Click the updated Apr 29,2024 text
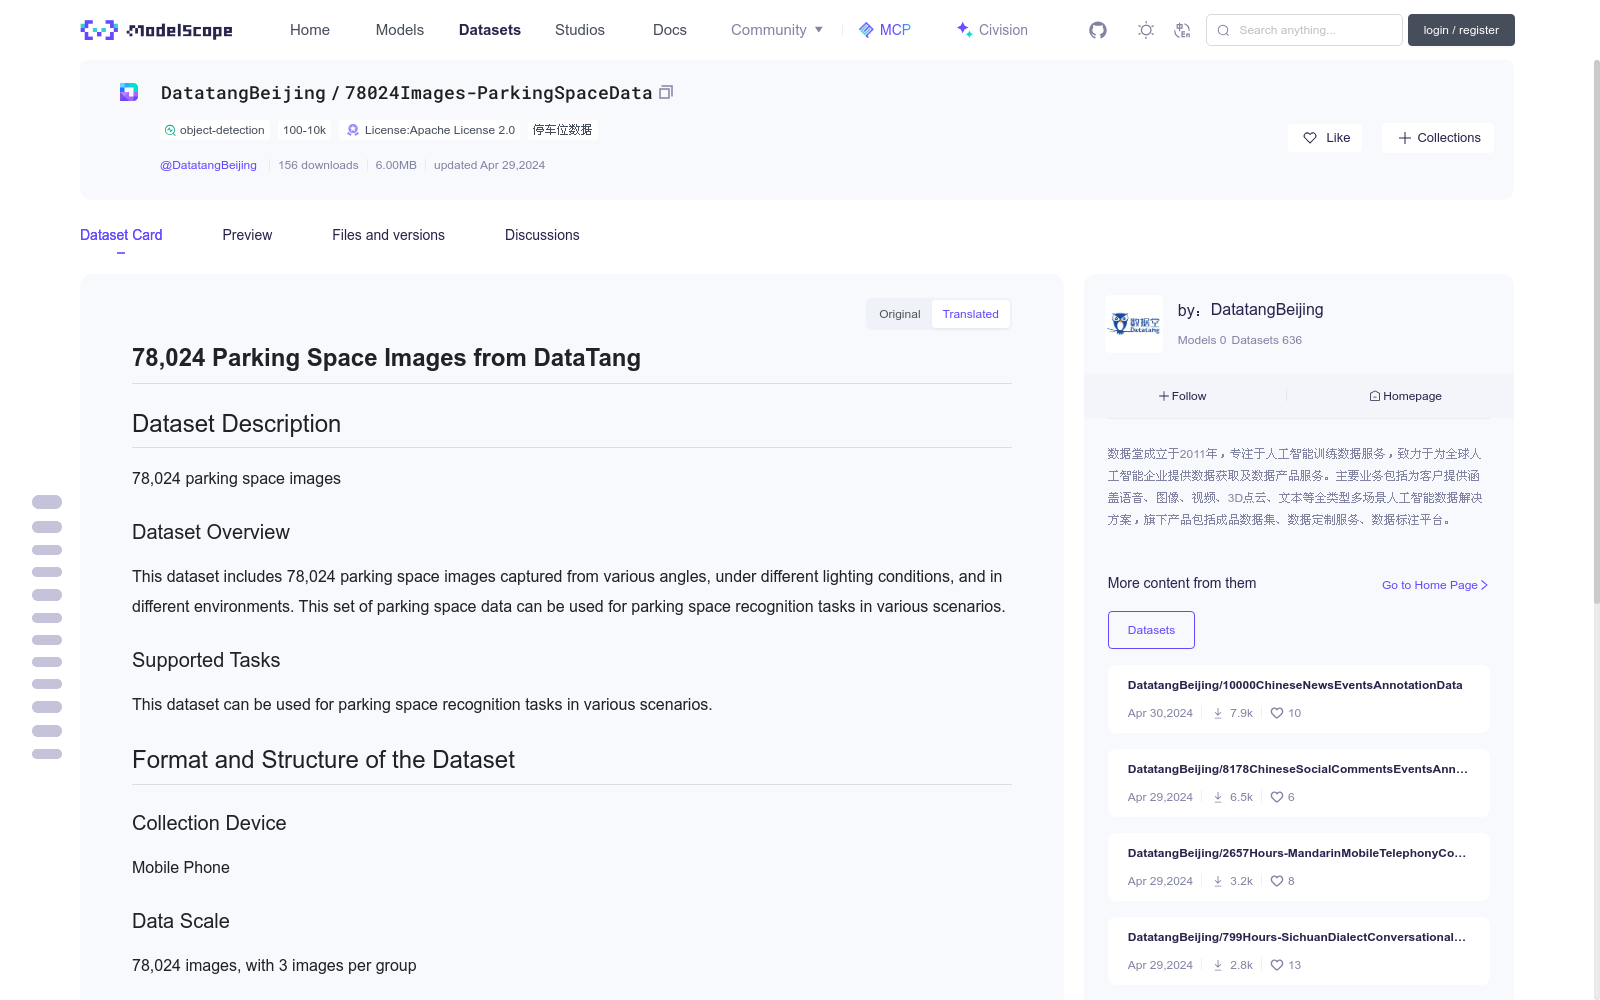This screenshot has width=1600, height=1000. (489, 165)
